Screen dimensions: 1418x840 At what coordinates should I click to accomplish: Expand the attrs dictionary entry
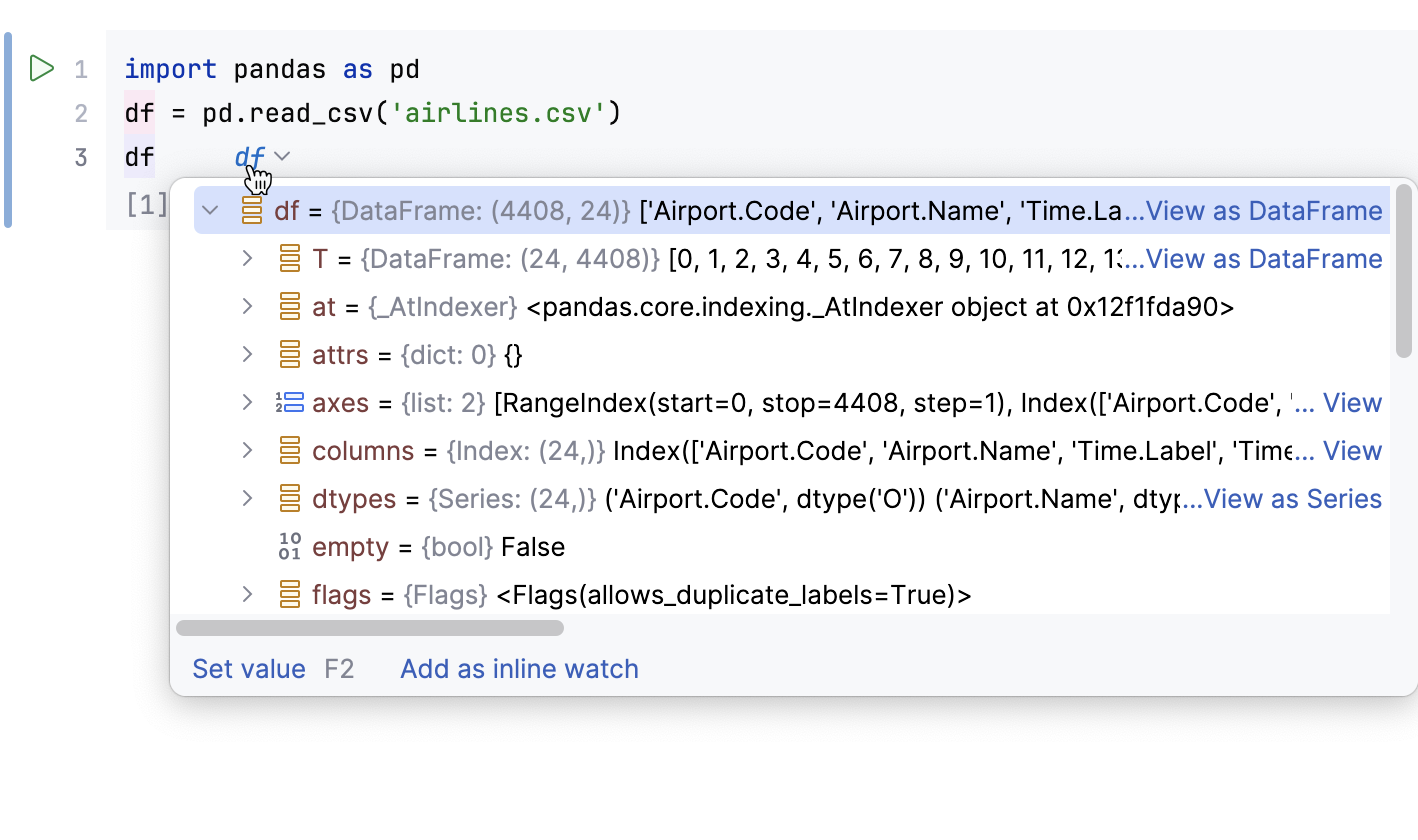click(x=247, y=354)
